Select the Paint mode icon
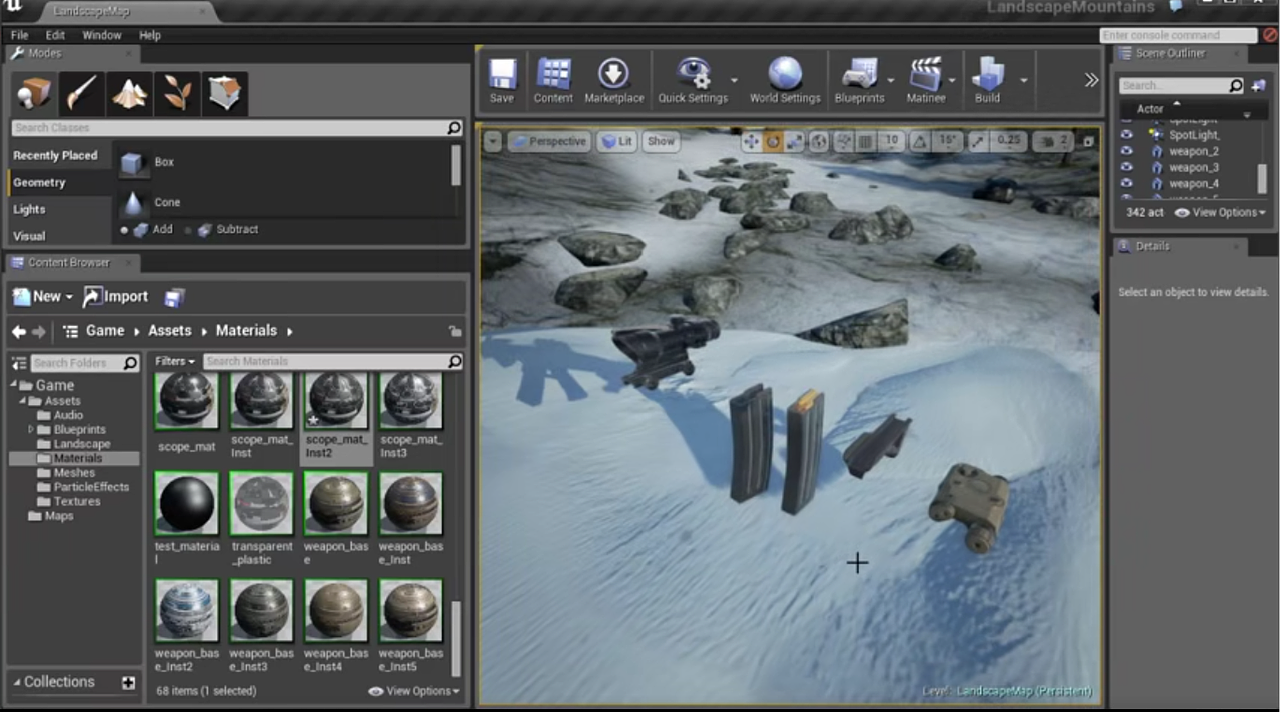 (x=81, y=93)
